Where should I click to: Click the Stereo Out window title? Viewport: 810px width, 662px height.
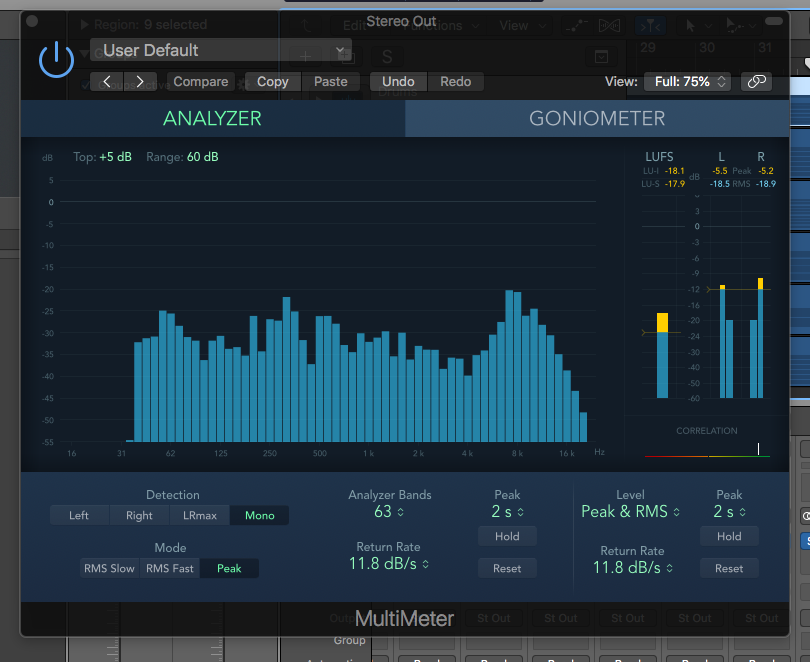[x=401, y=21]
